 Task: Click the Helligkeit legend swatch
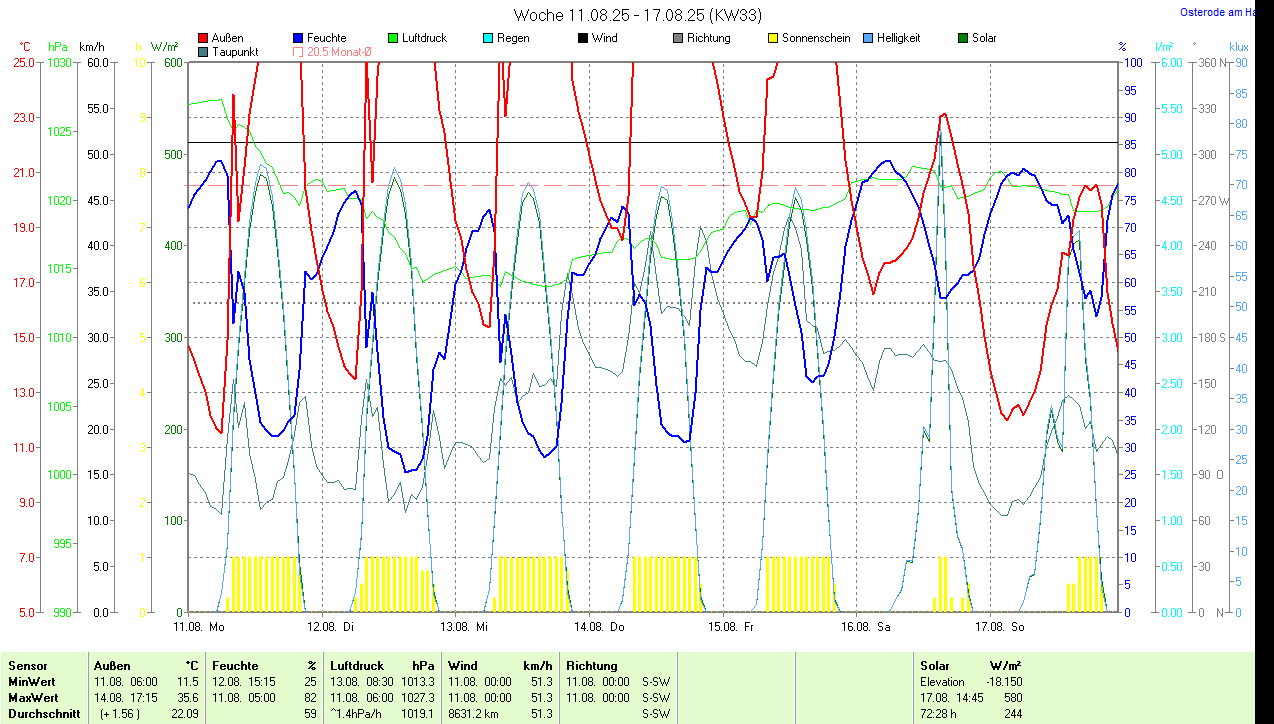[868, 38]
